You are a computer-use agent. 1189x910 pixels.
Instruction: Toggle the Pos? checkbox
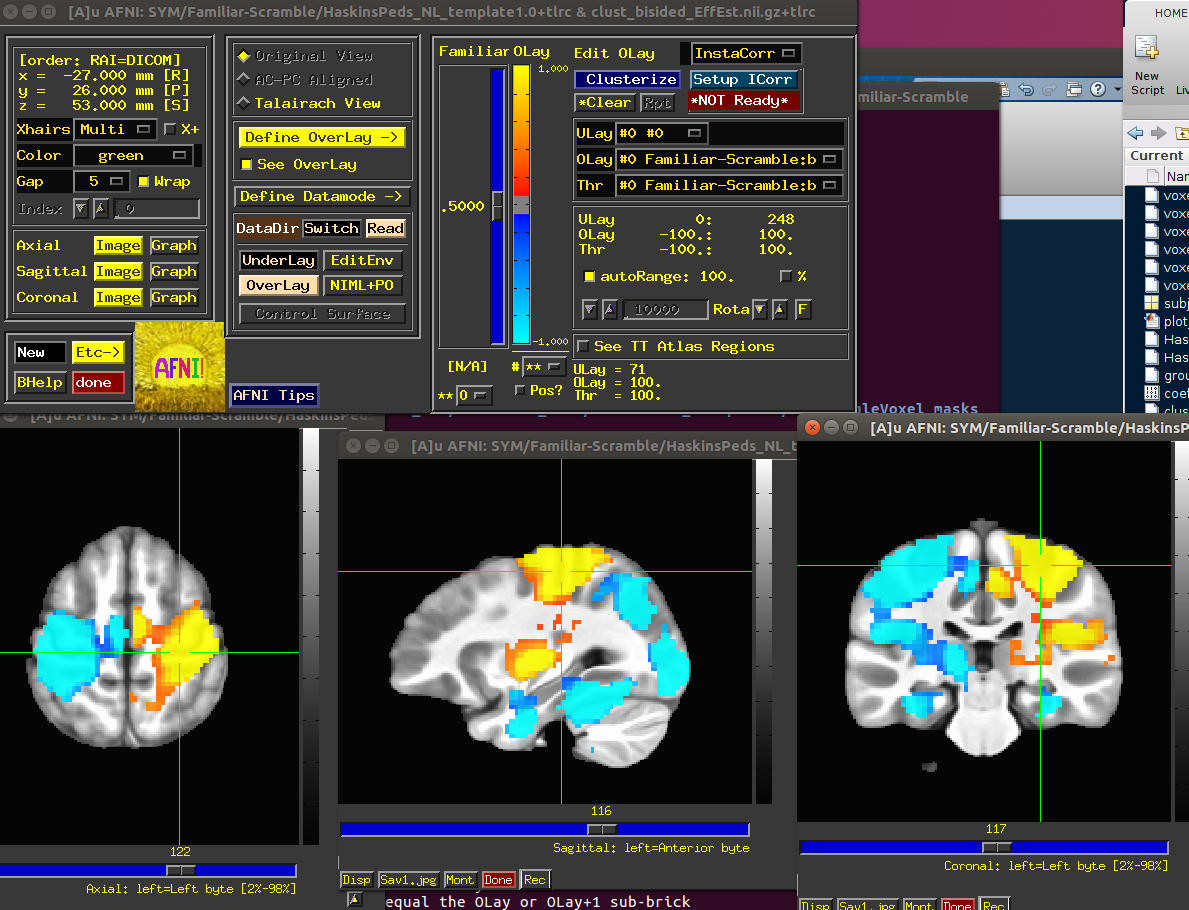tap(519, 390)
